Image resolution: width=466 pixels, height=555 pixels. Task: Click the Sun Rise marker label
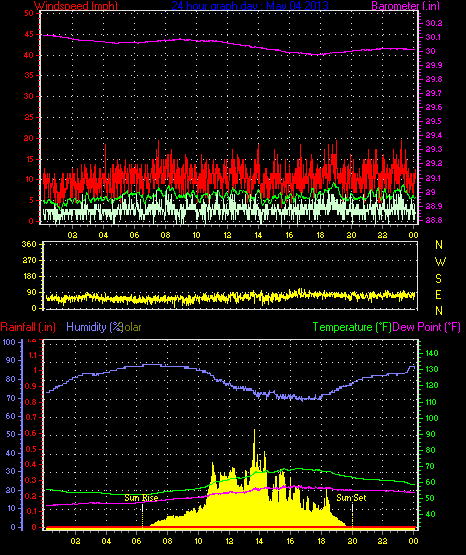141,498
